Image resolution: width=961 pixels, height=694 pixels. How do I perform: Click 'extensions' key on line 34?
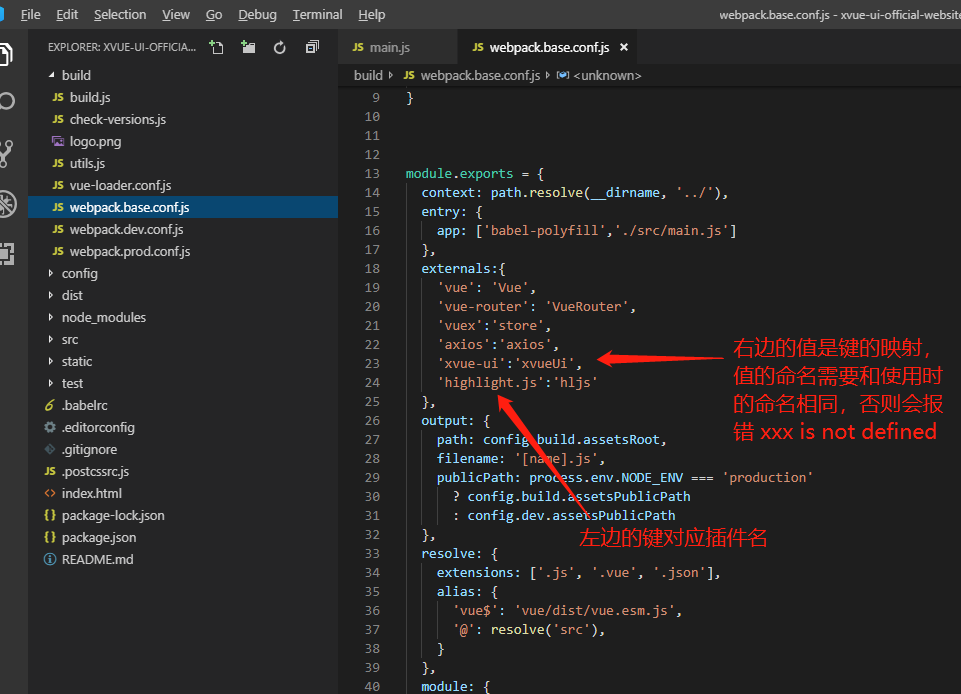pos(474,573)
